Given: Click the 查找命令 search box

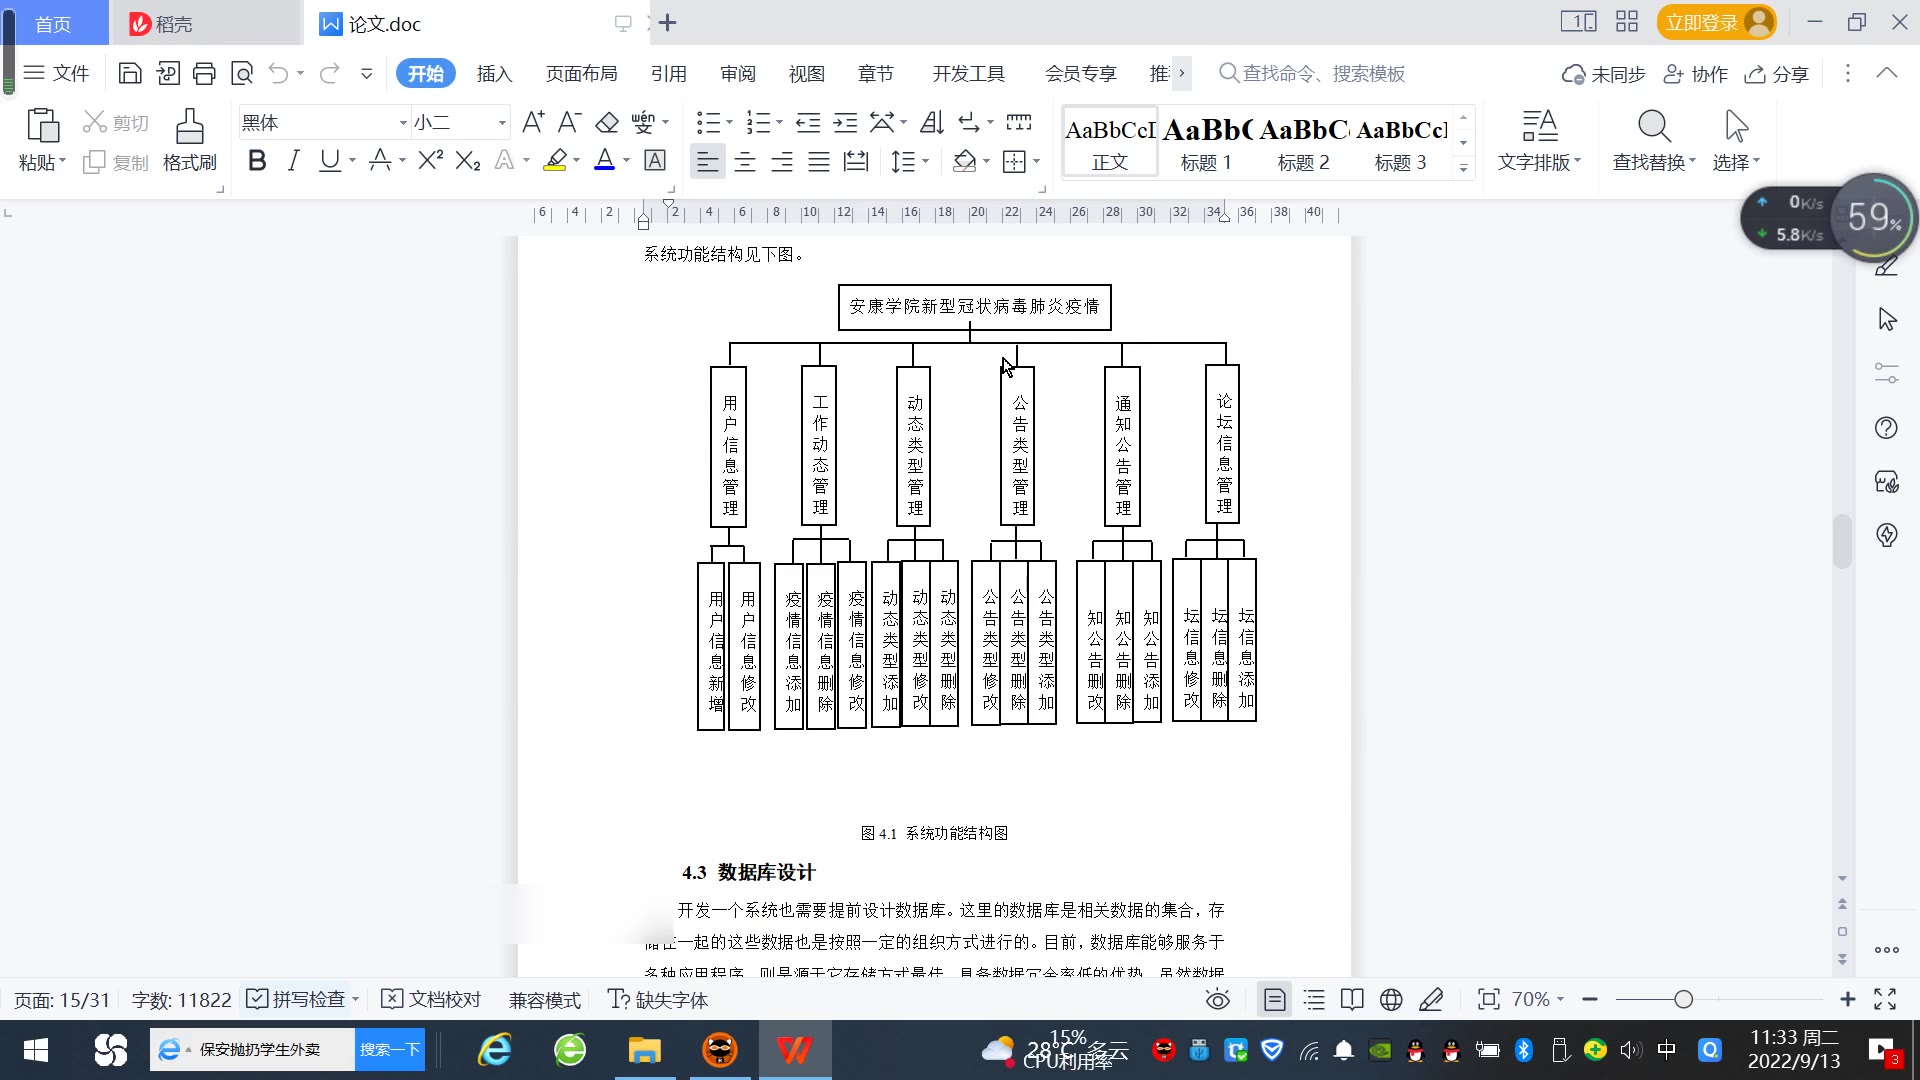Looking at the screenshot, I should coord(1322,74).
